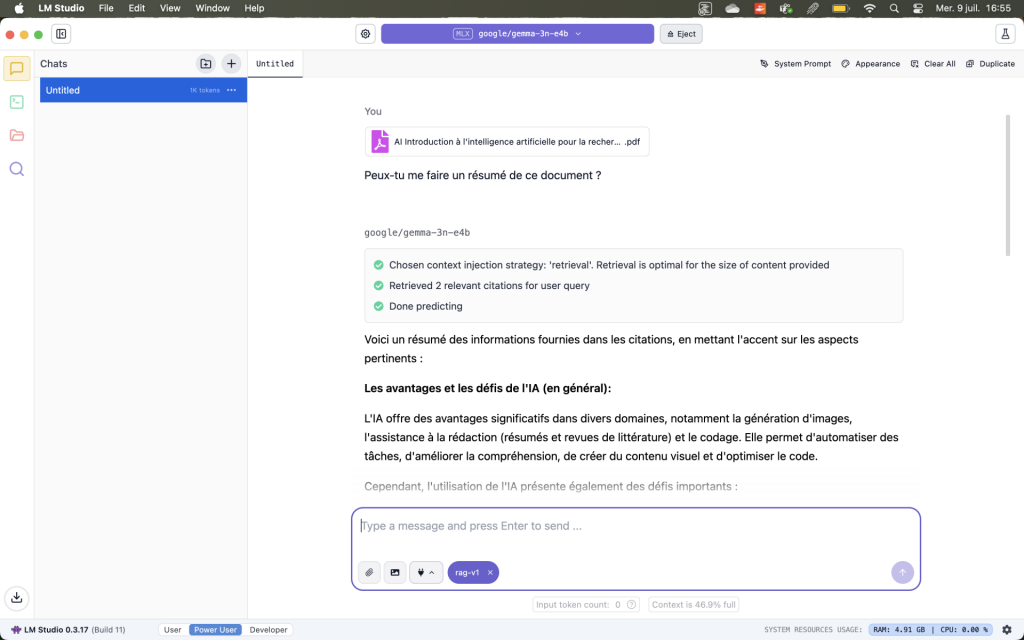
Task: Click the attach image icon
Action: pos(395,572)
